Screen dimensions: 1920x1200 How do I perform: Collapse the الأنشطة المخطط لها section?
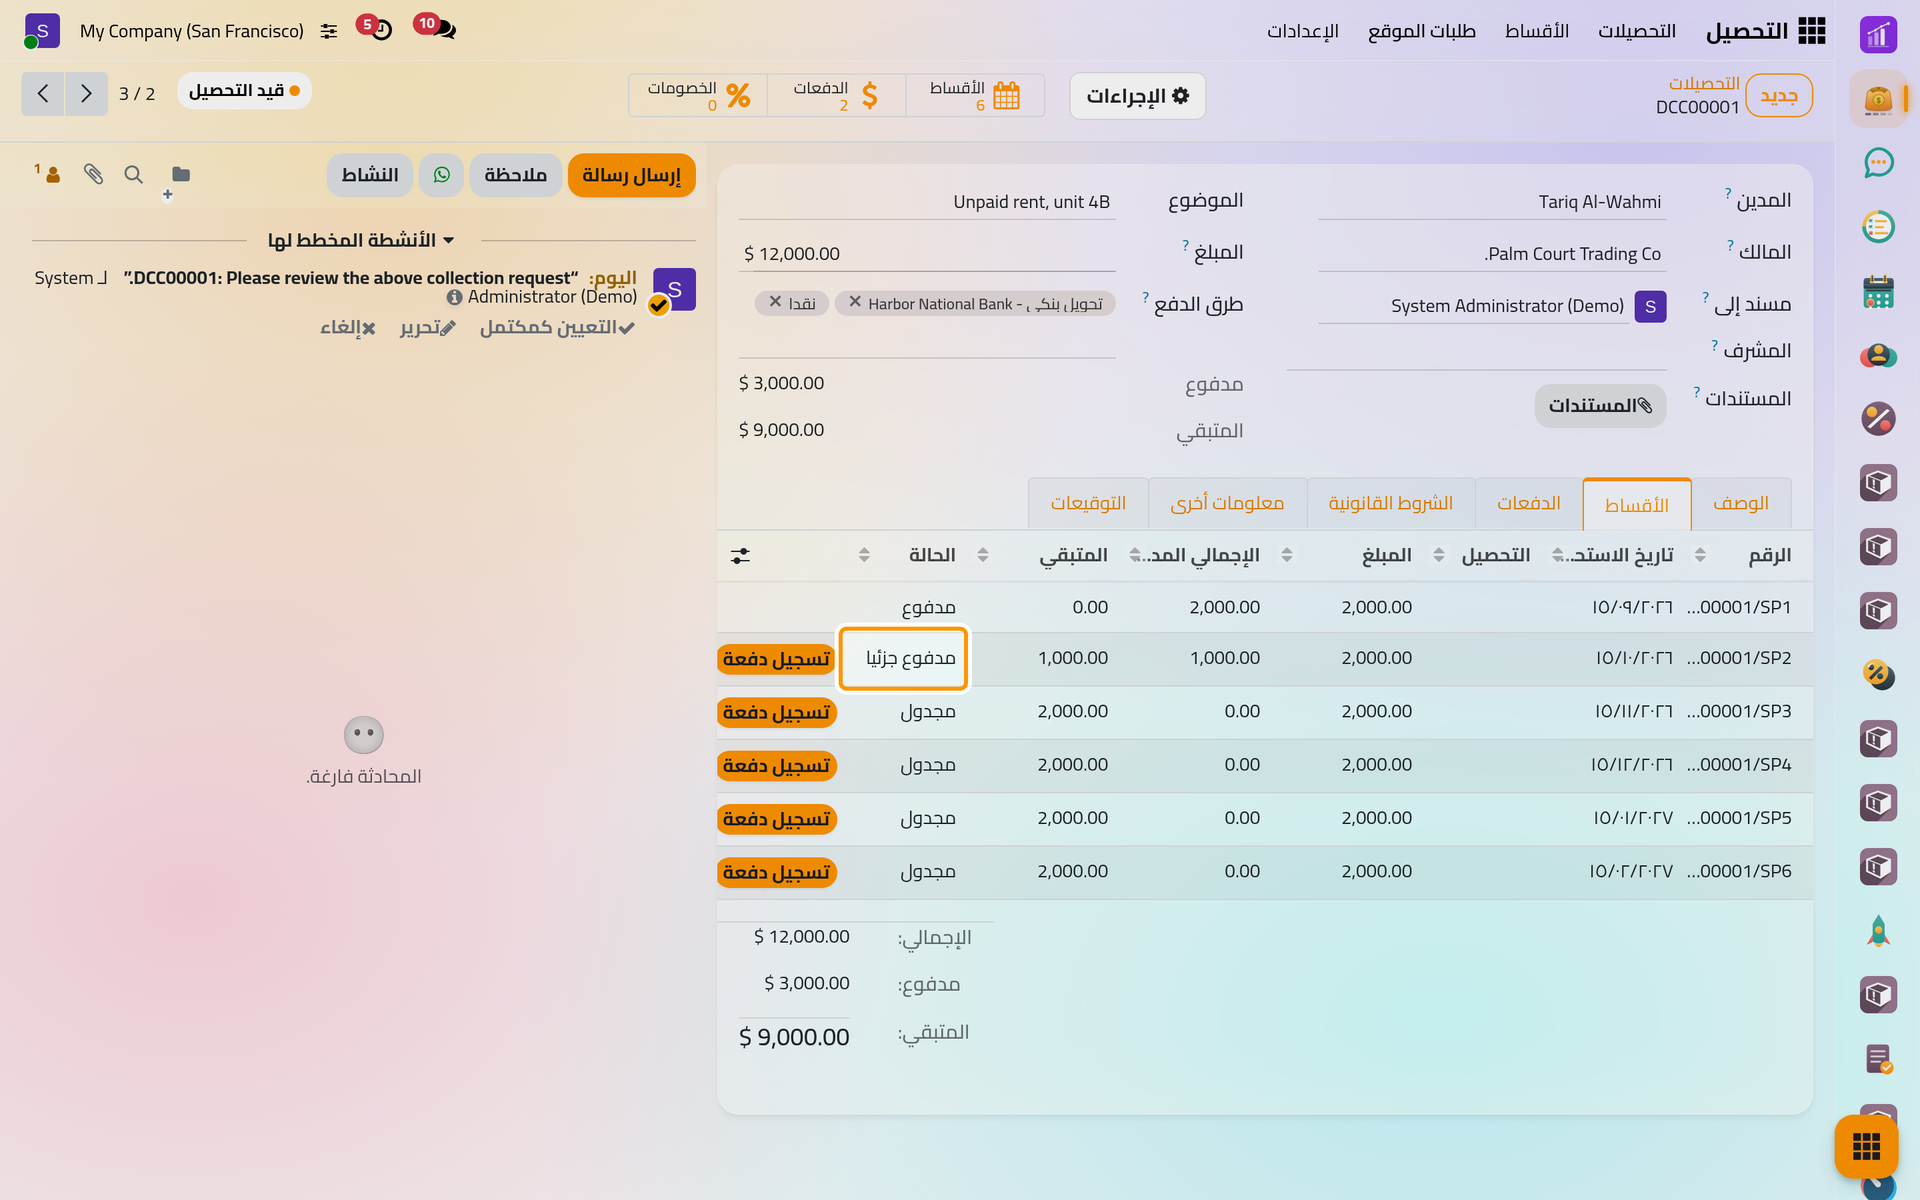click(x=361, y=240)
